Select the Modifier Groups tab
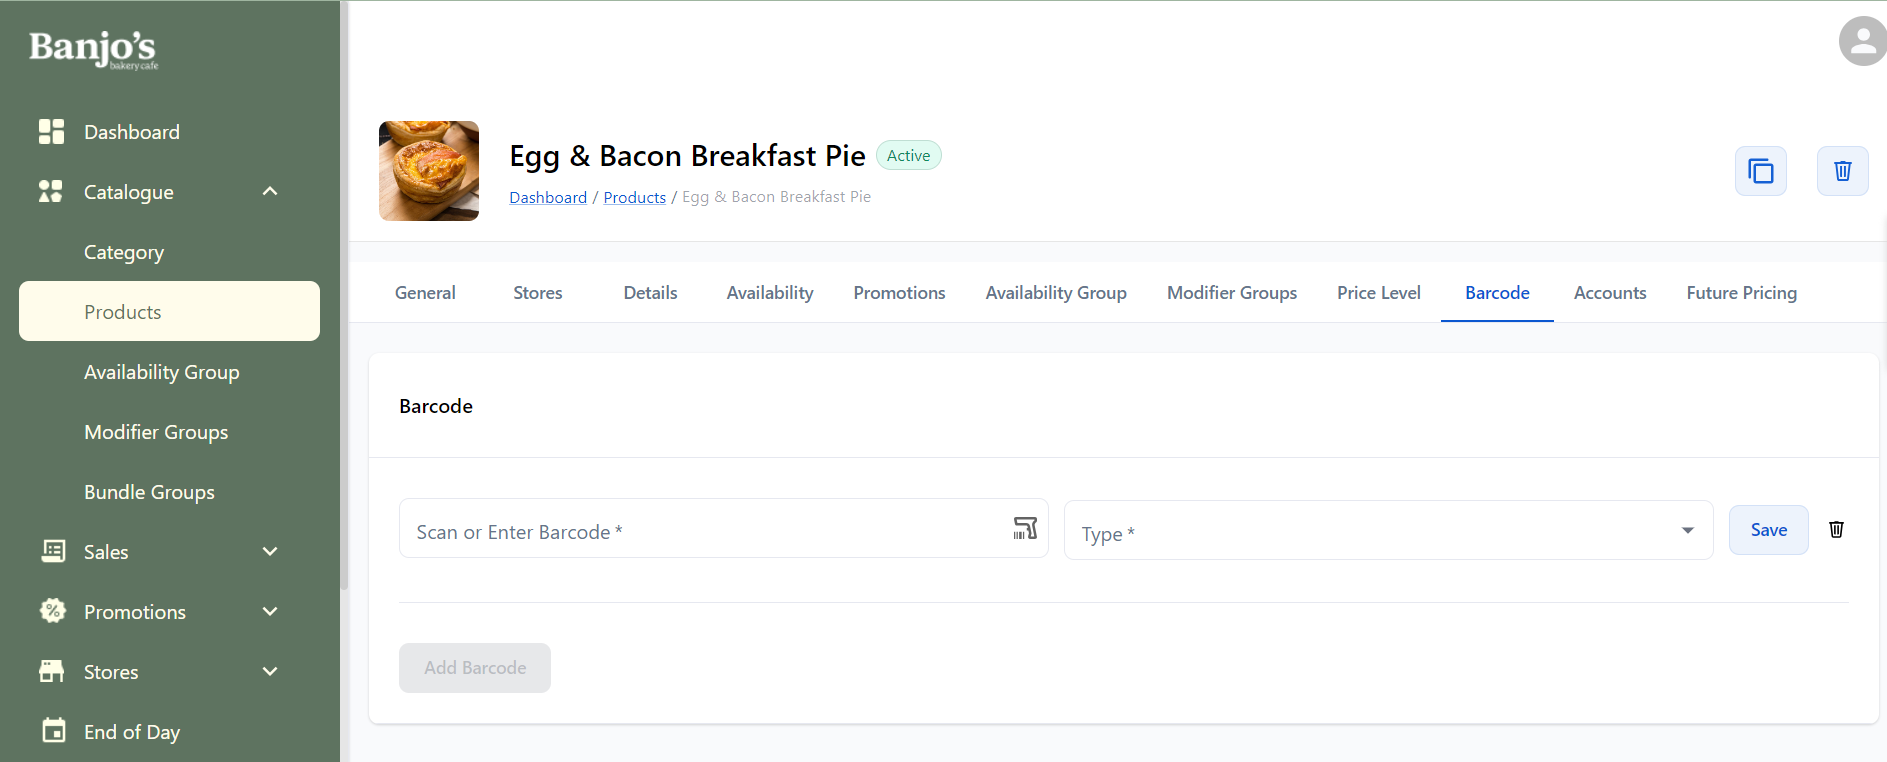The width and height of the screenshot is (1887, 762). (1231, 293)
